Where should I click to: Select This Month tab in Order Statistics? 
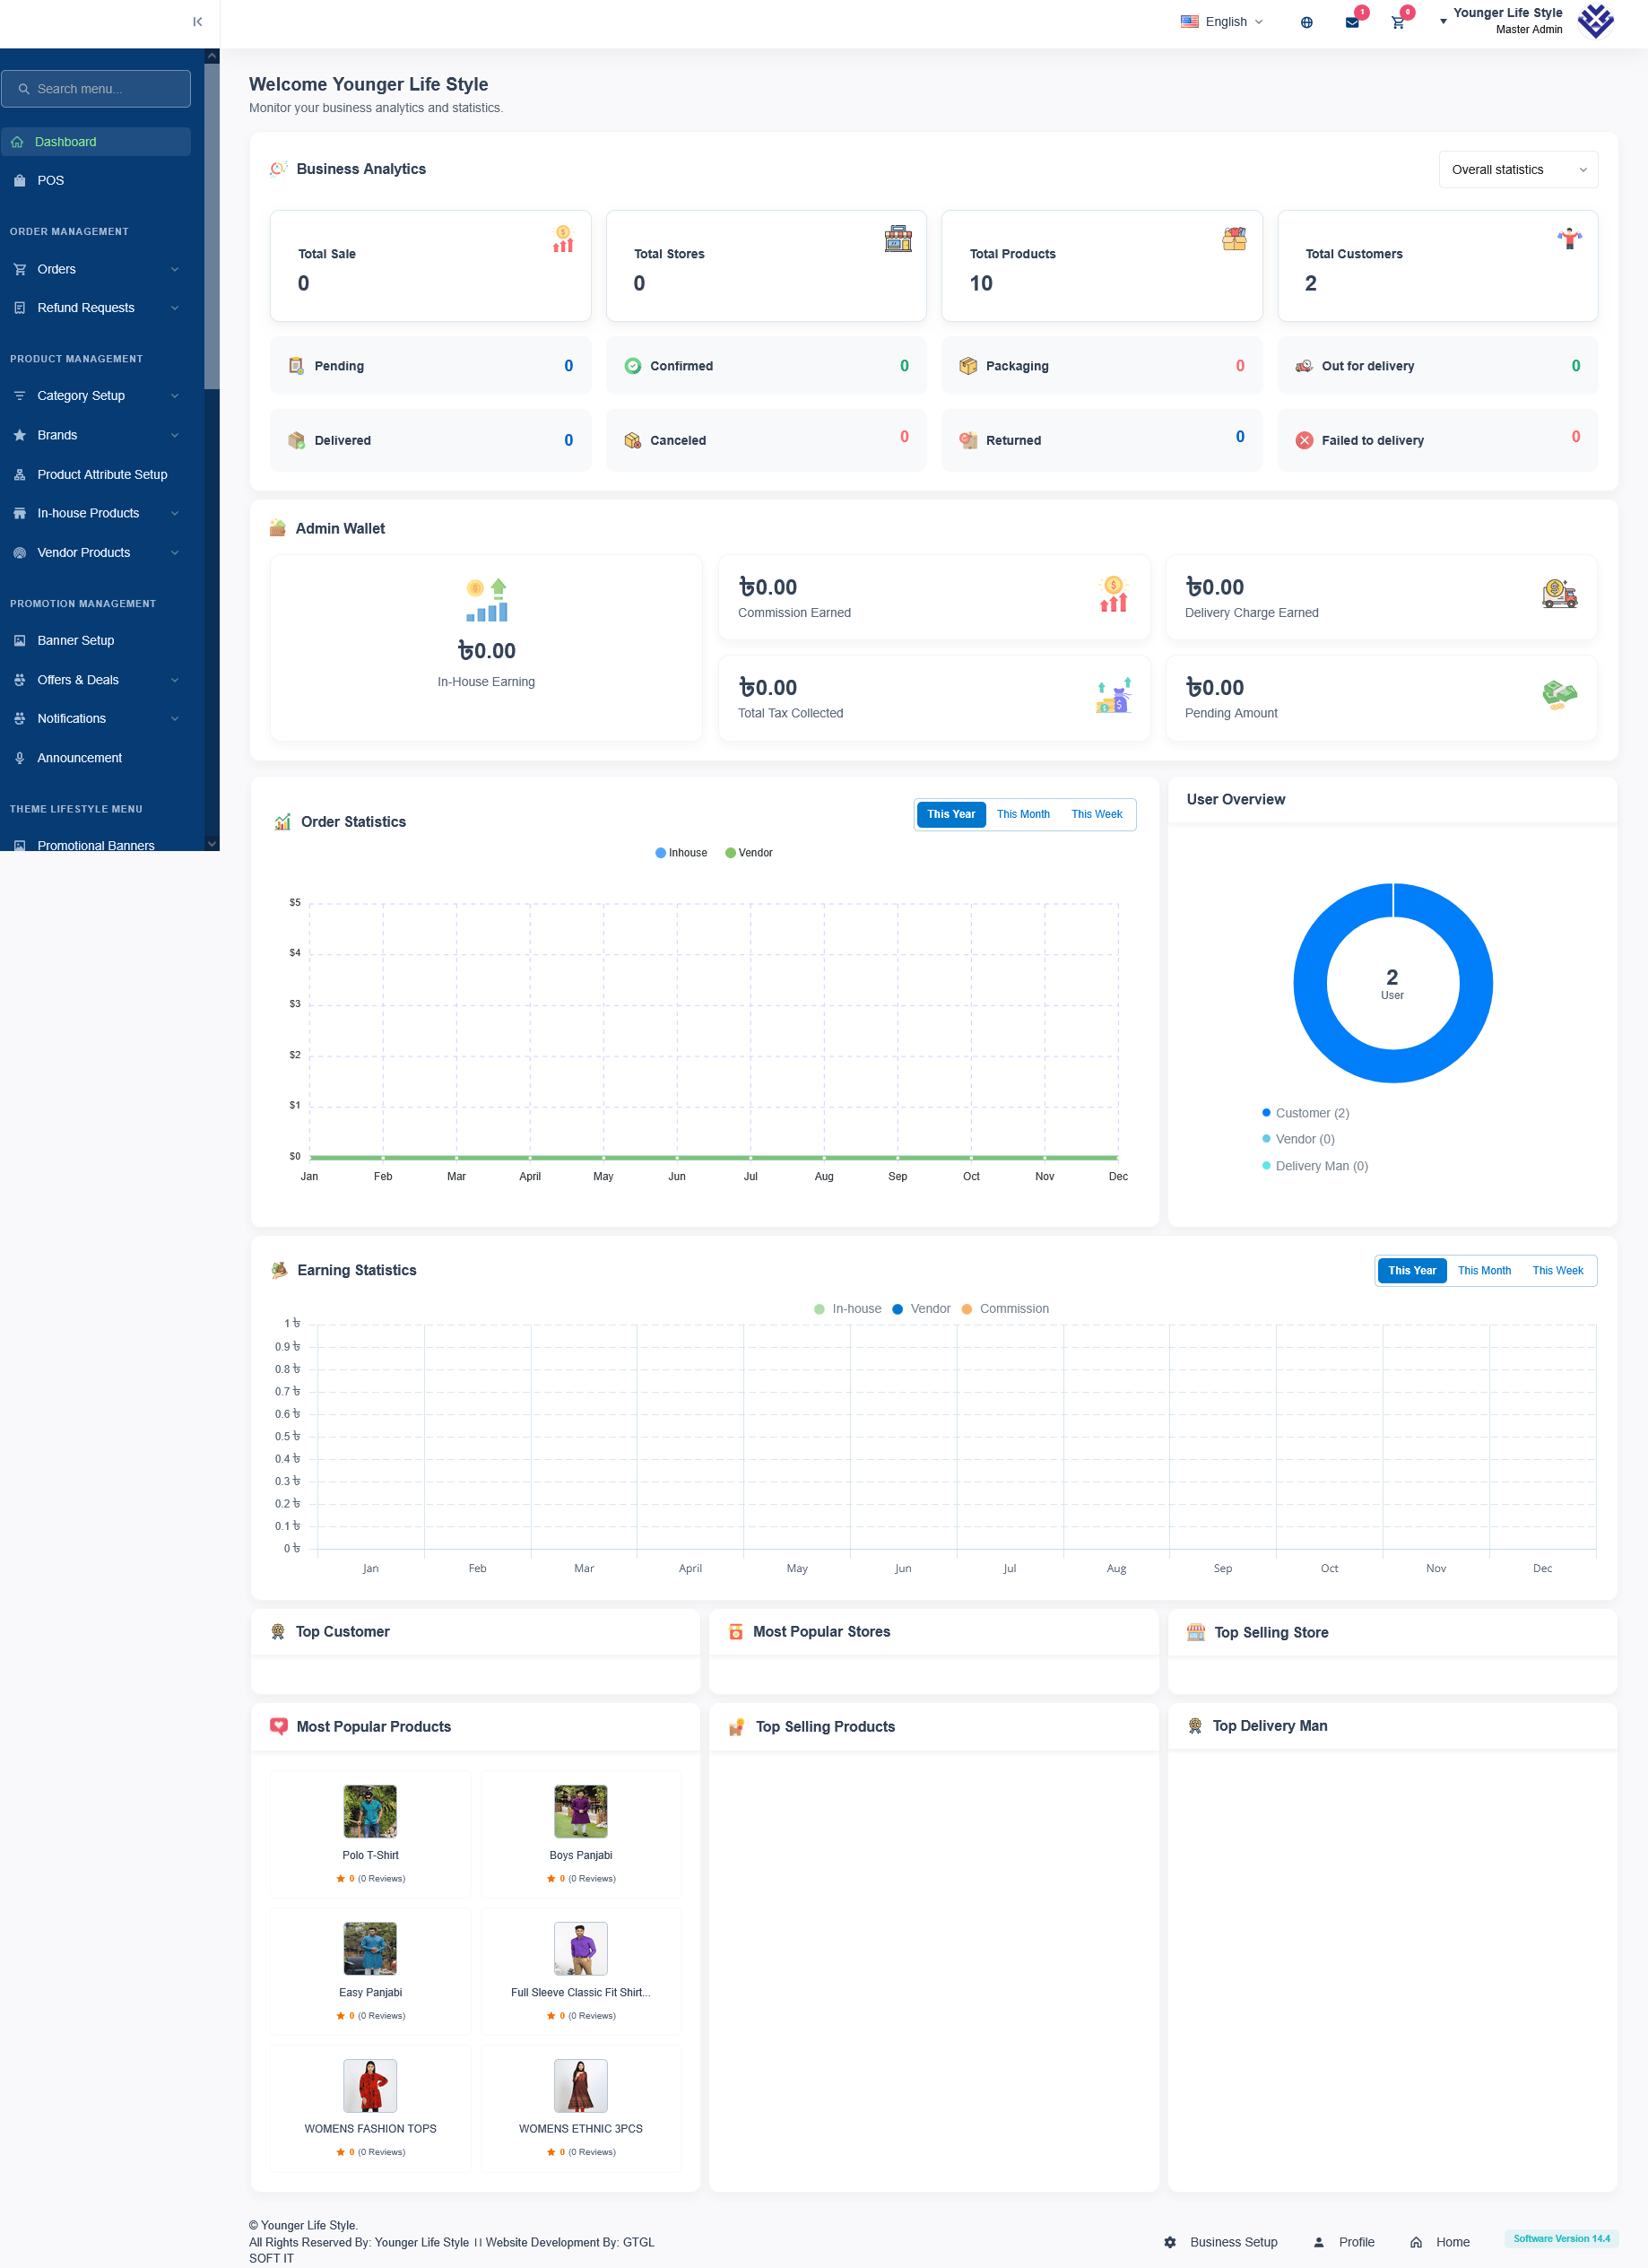tap(1023, 814)
